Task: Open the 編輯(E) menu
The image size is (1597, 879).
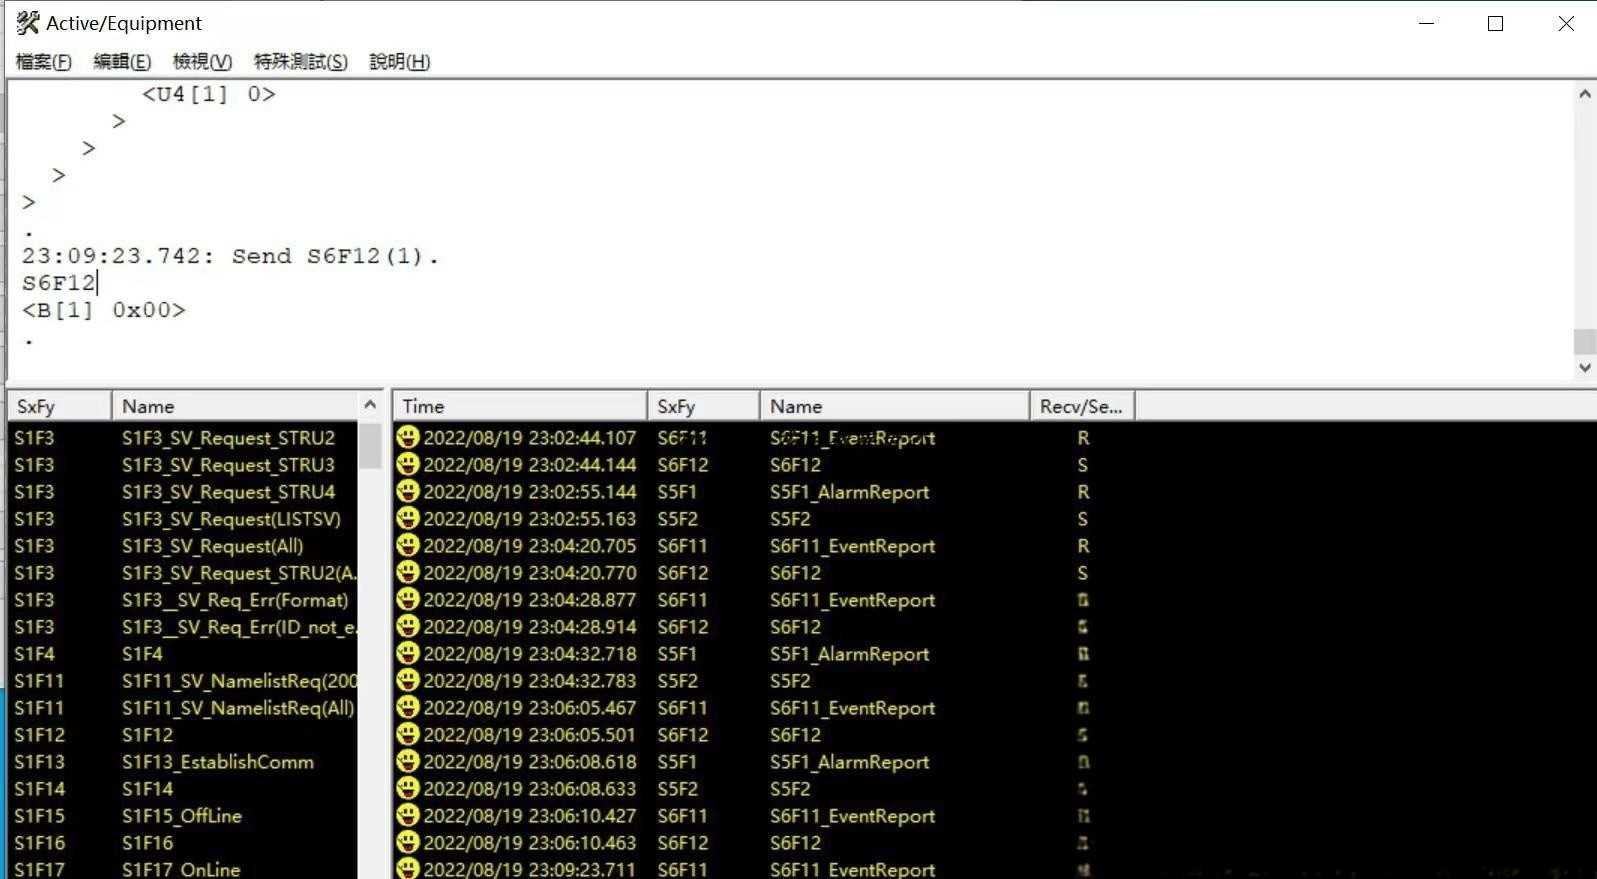Action: click(x=122, y=62)
